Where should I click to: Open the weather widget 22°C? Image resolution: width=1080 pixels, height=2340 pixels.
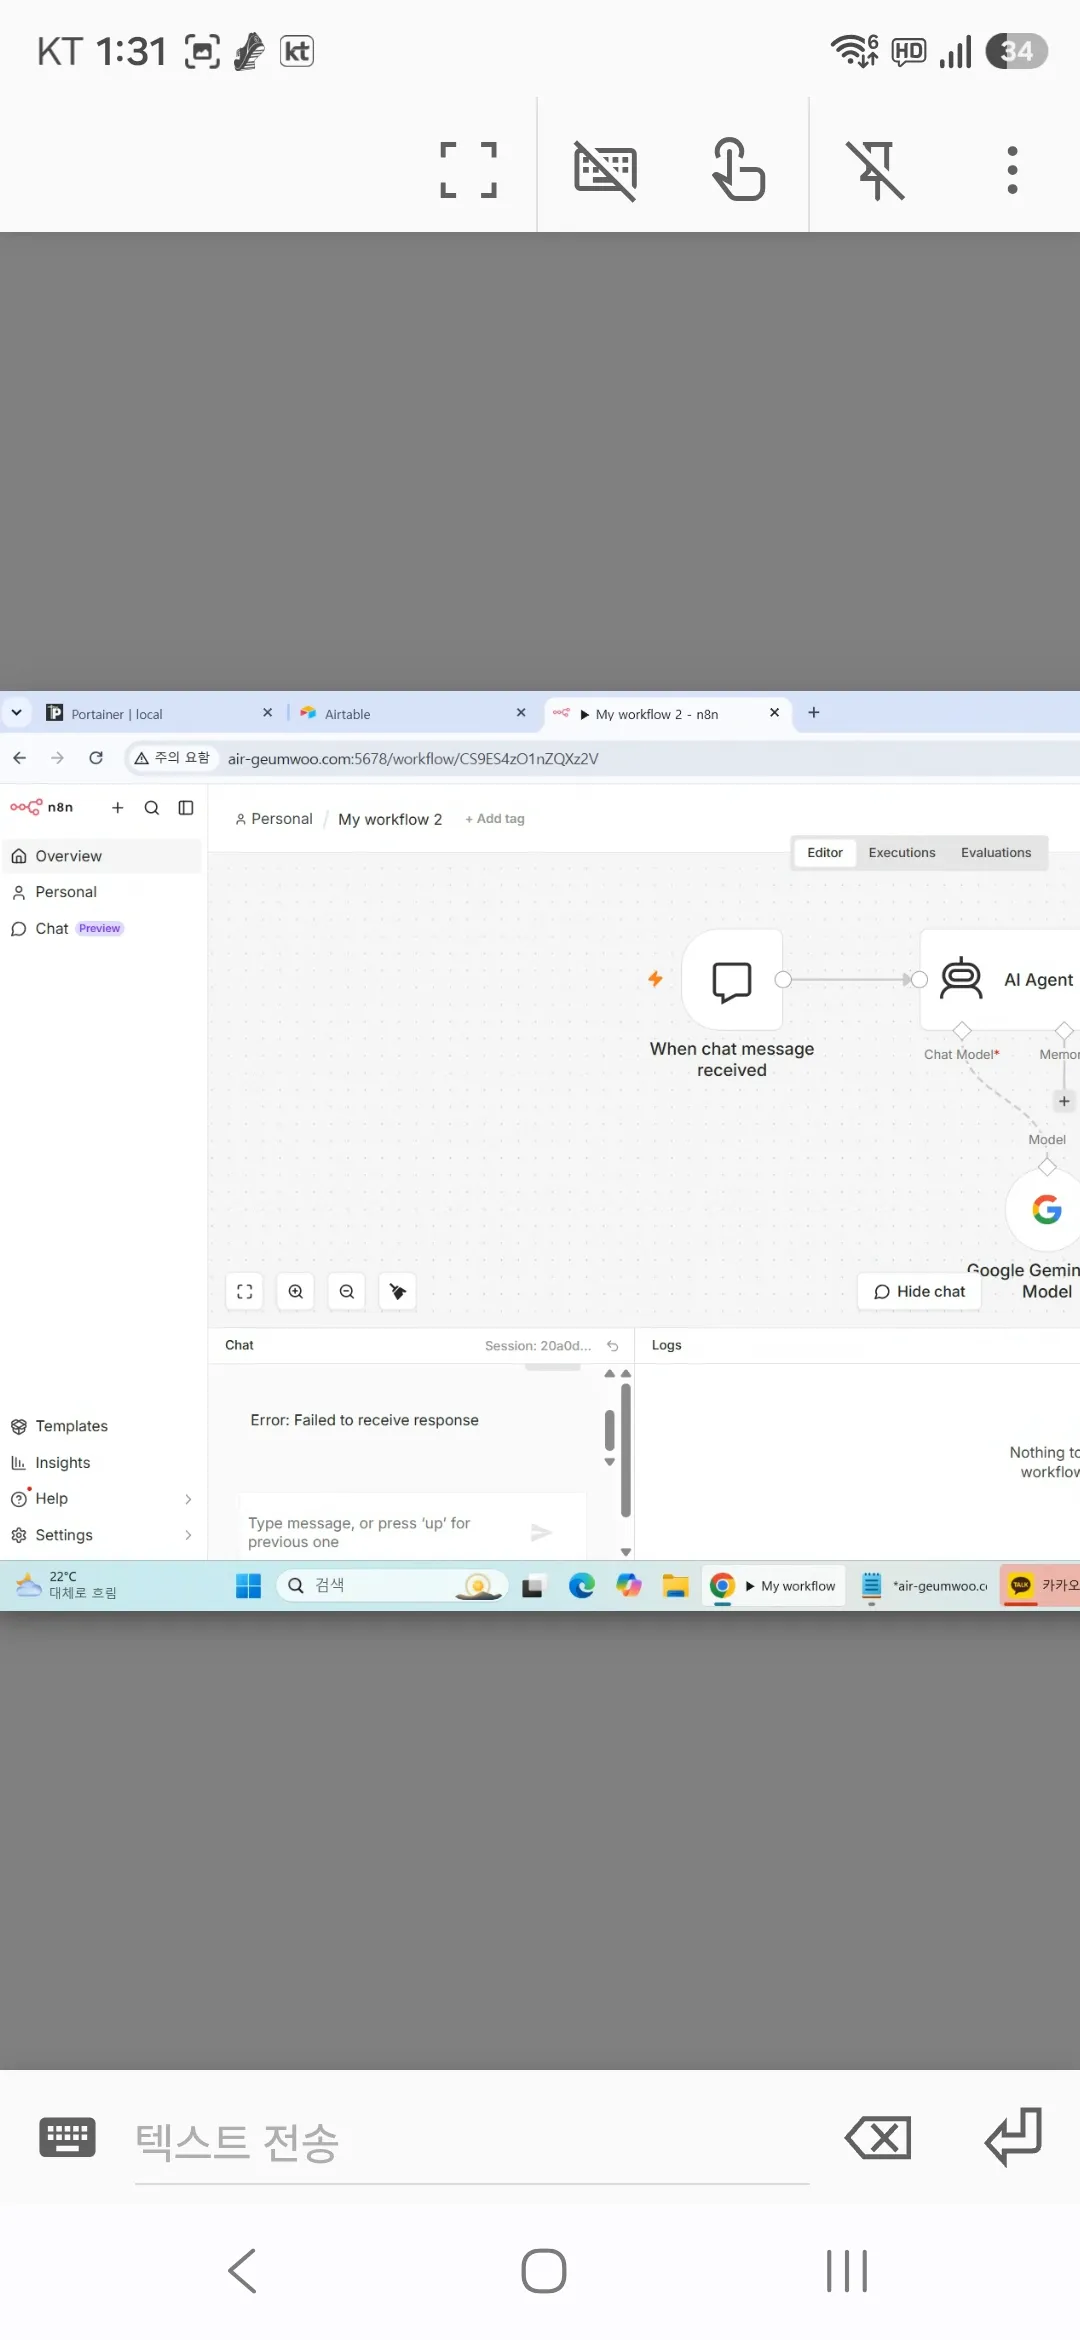(x=66, y=1585)
